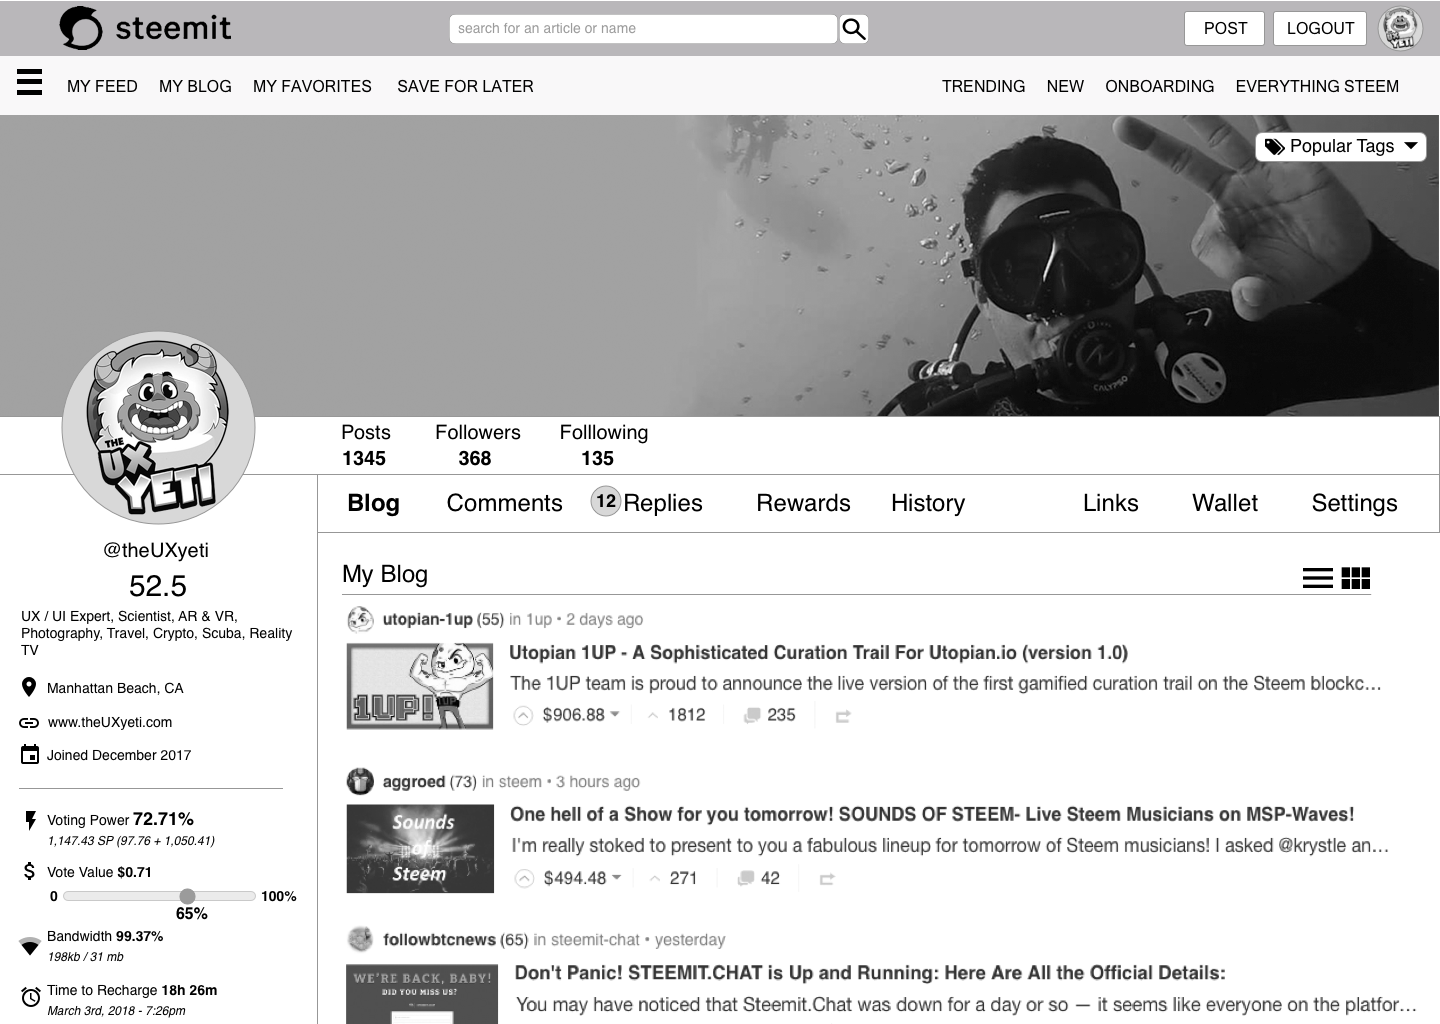
Task: Open the Blog tab
Action: tap(373, 503)
